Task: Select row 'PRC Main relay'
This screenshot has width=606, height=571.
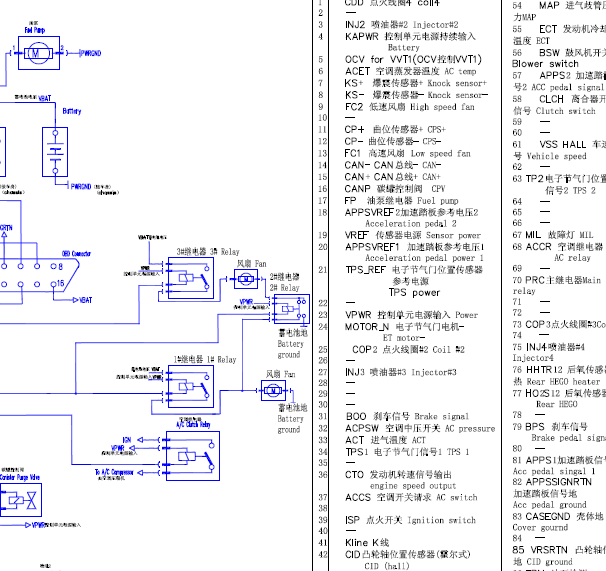Action: (557, 285)
